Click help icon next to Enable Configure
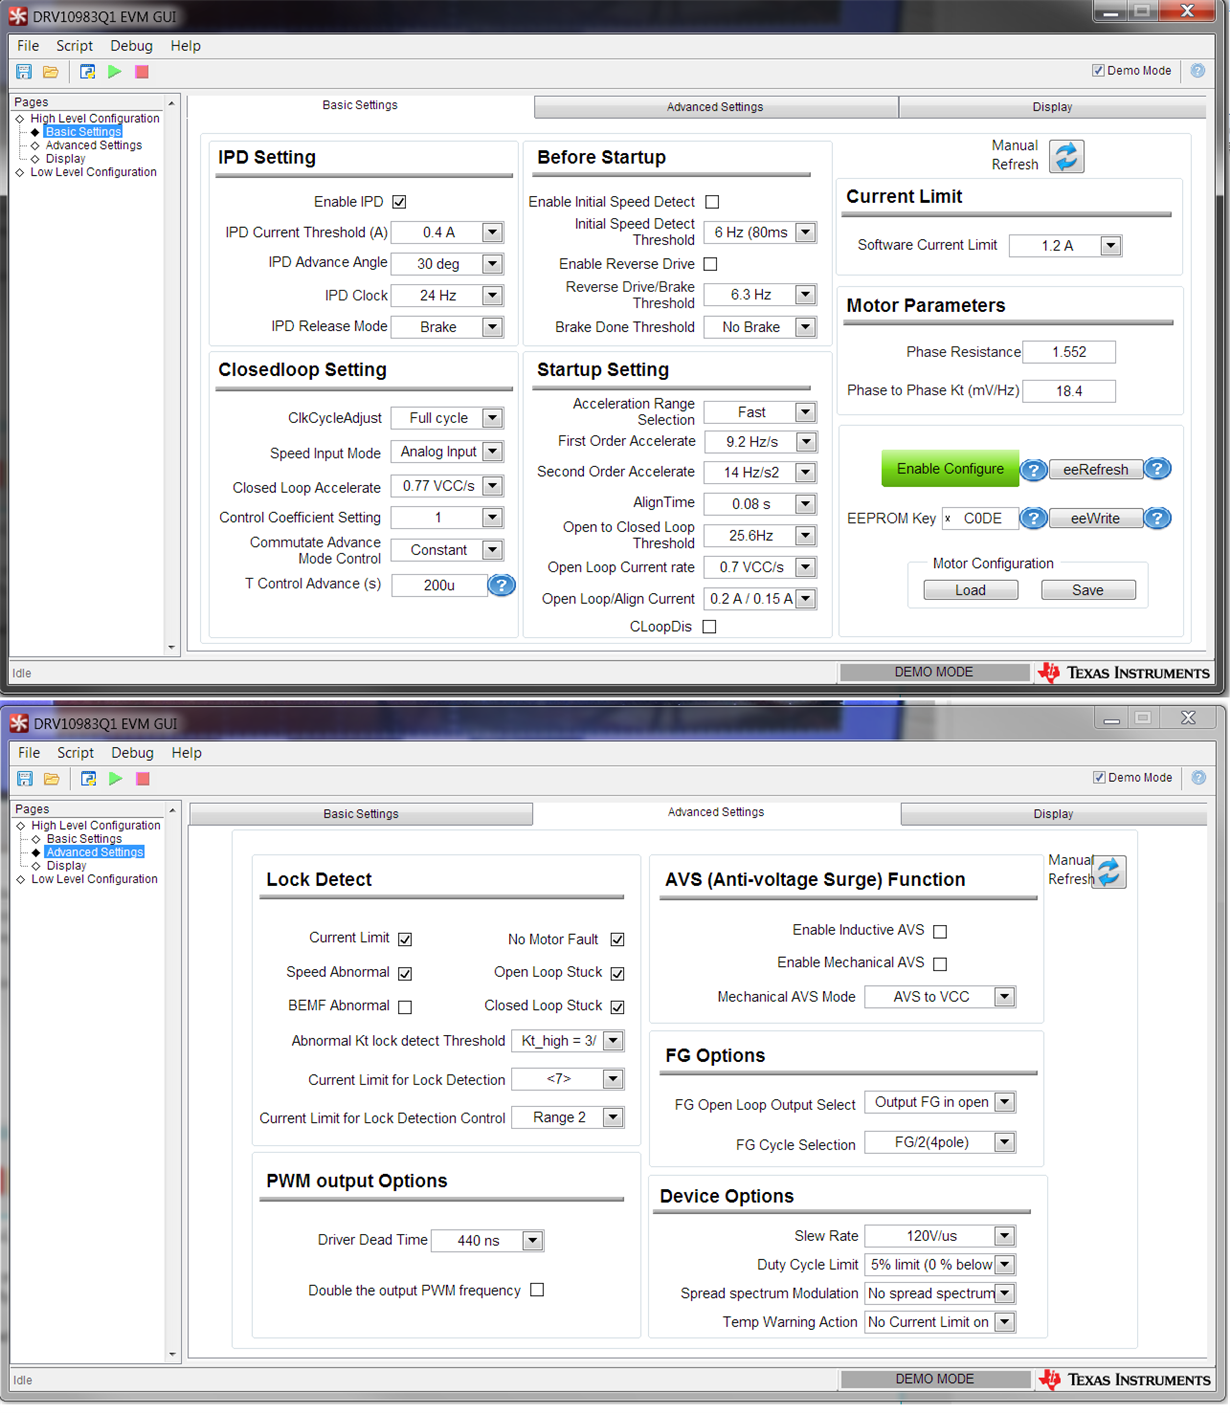The width and height of the screenshot is (1230, 1413). (x=1034, y=469)
